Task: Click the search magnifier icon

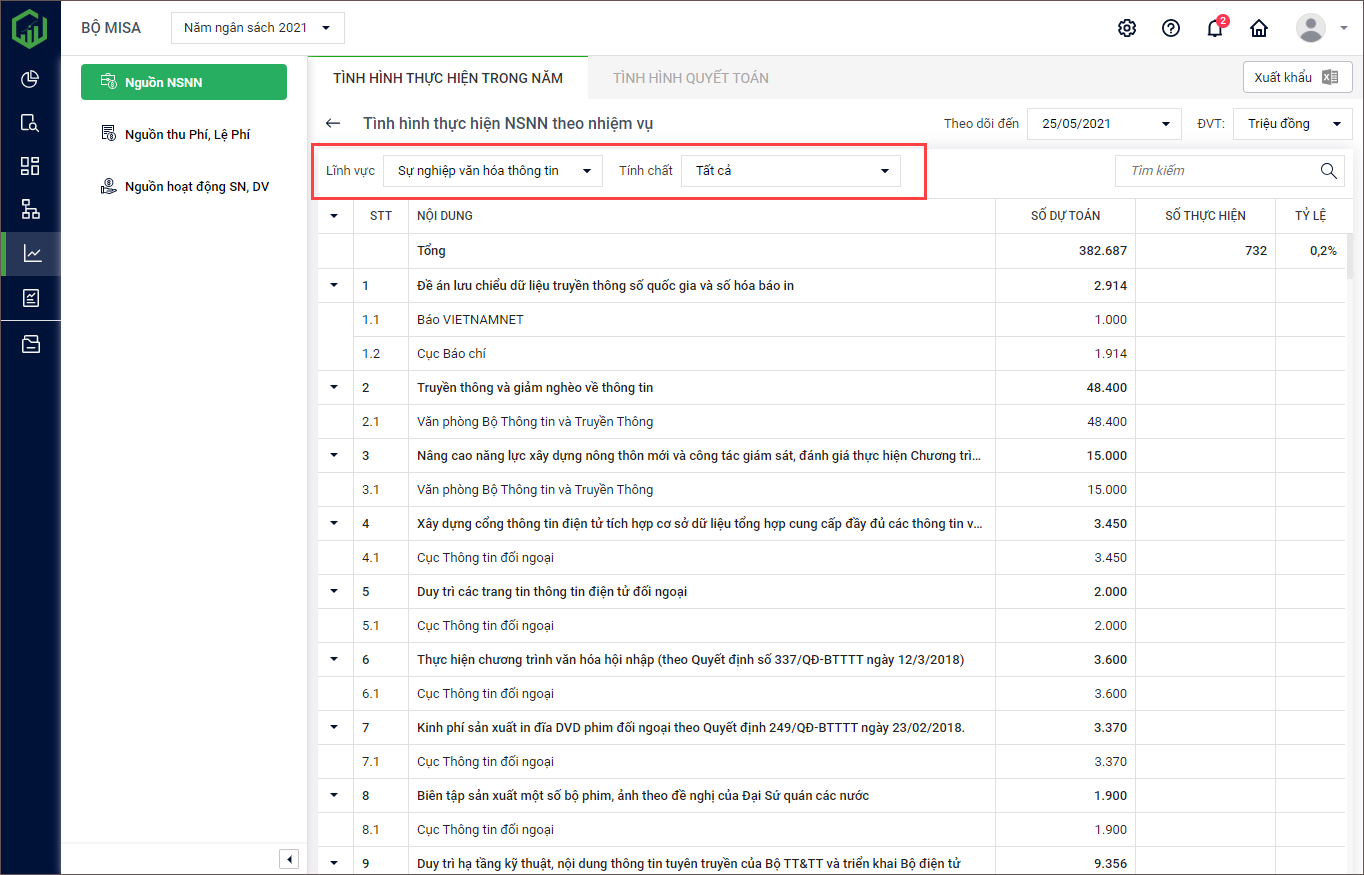Action: point(1328,171)
